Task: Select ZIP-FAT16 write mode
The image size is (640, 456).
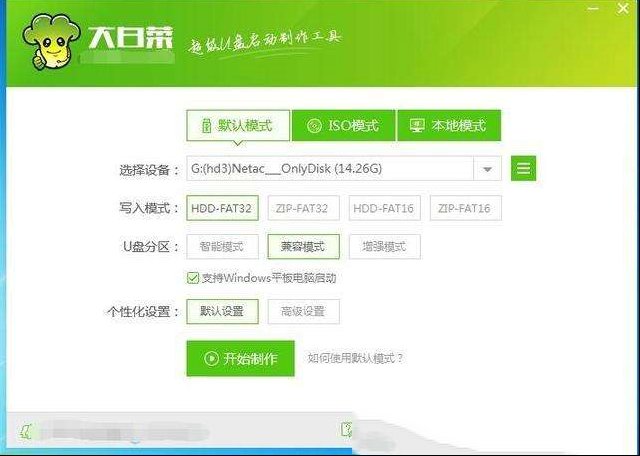Action: (x=466, y=208)
